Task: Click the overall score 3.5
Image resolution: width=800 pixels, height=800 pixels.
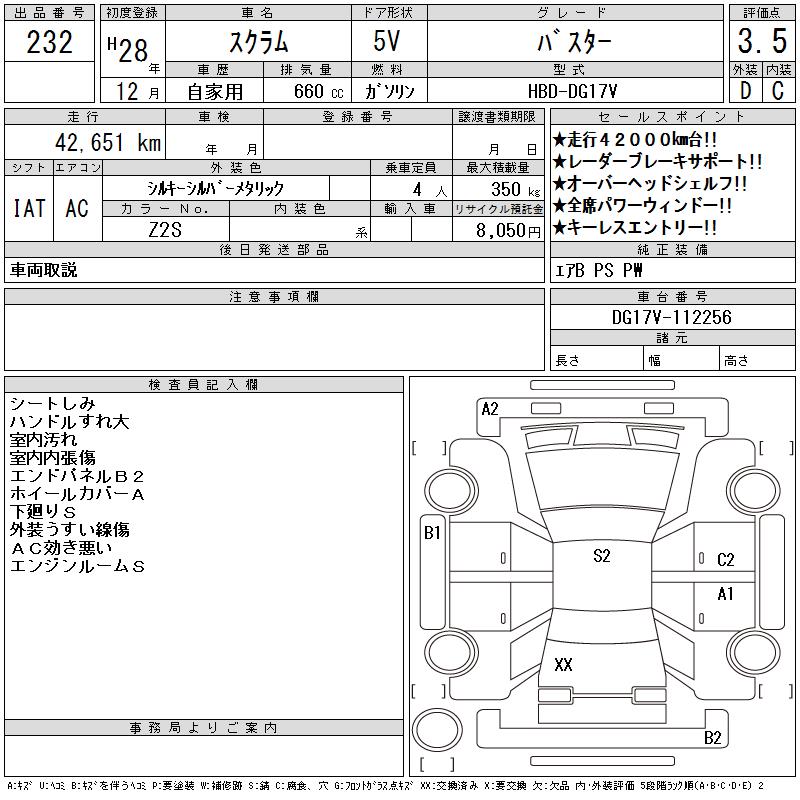Action: point(762,41)
